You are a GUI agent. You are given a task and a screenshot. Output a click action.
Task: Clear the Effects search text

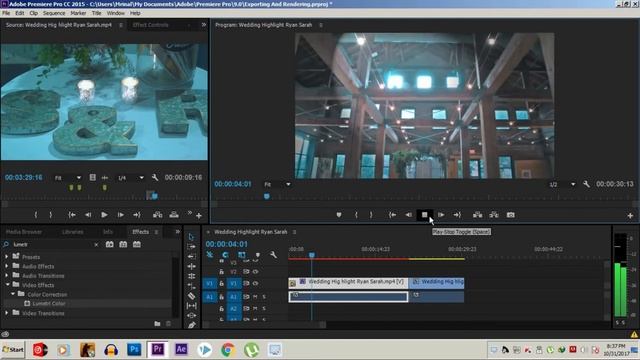tap(96, 244)
